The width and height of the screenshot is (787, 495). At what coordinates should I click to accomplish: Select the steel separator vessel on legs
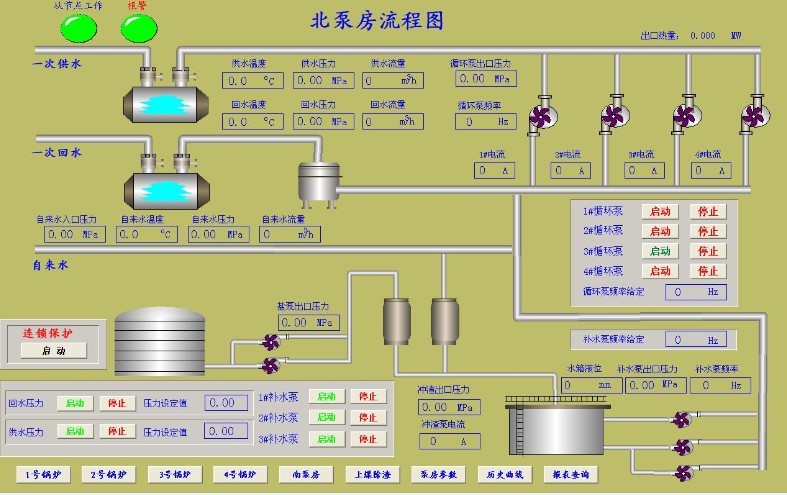319,185
